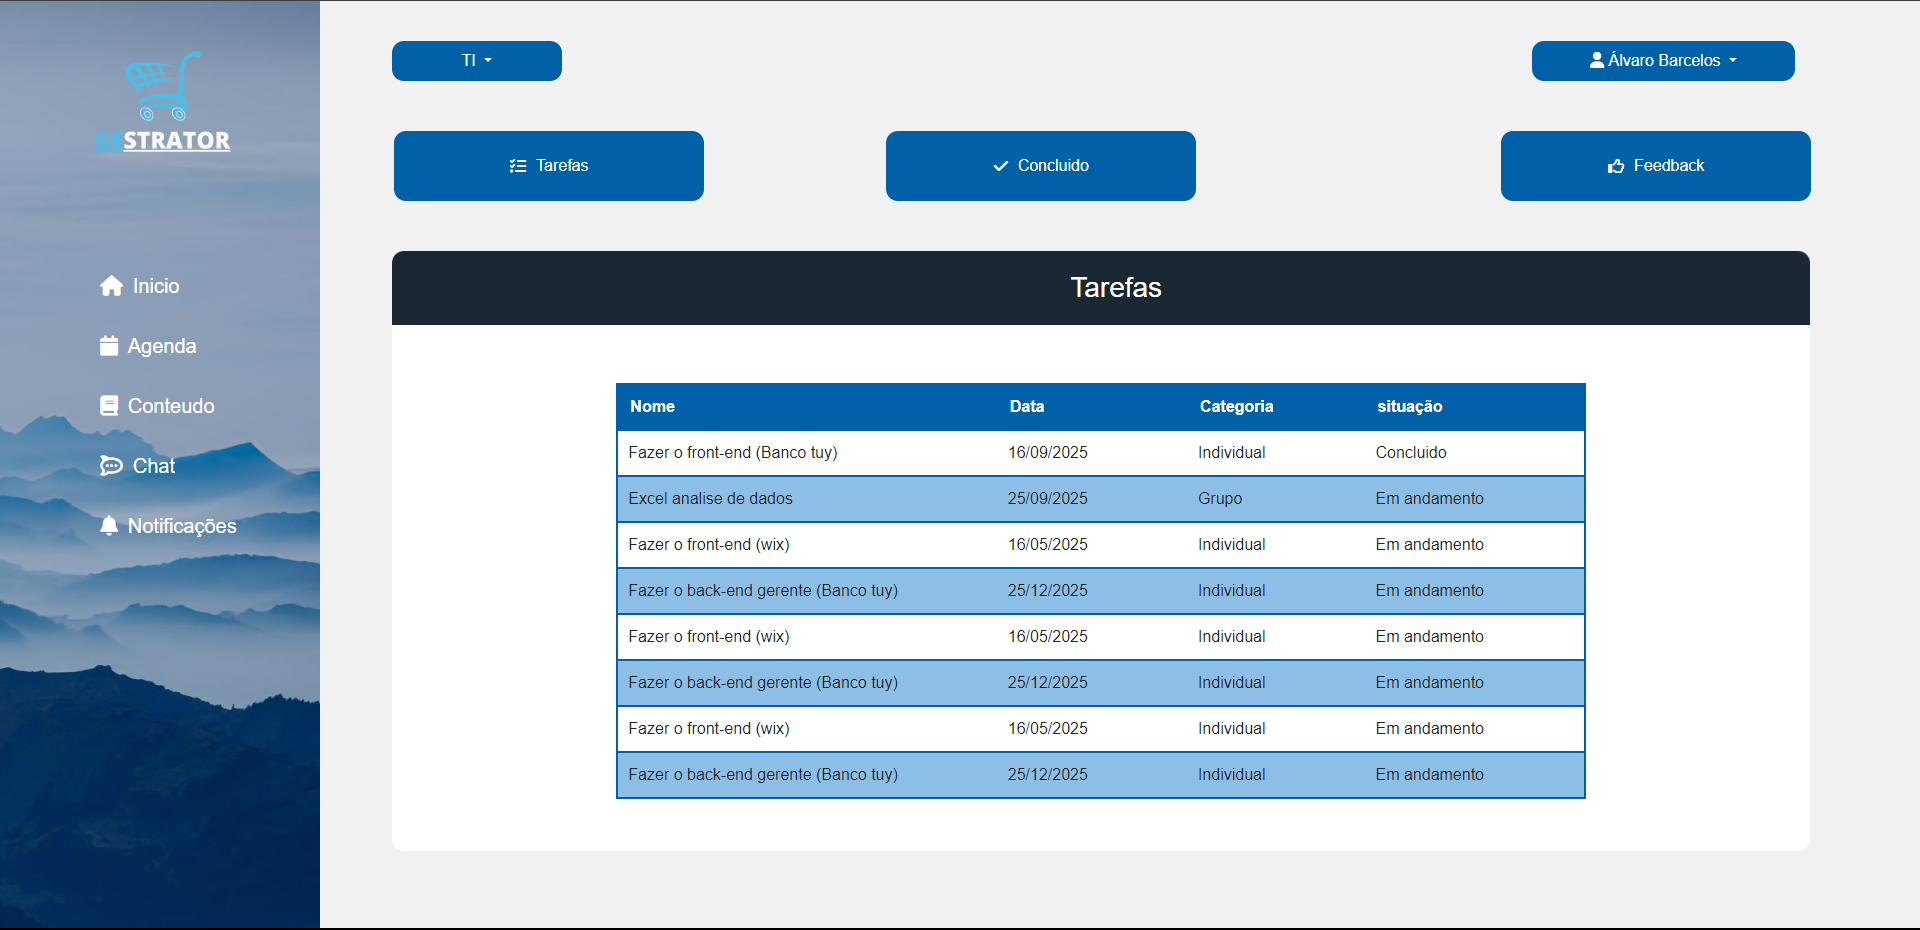
Task: Click the thumbs-up icon on Feedback
Action: (x=1616, y=166)
